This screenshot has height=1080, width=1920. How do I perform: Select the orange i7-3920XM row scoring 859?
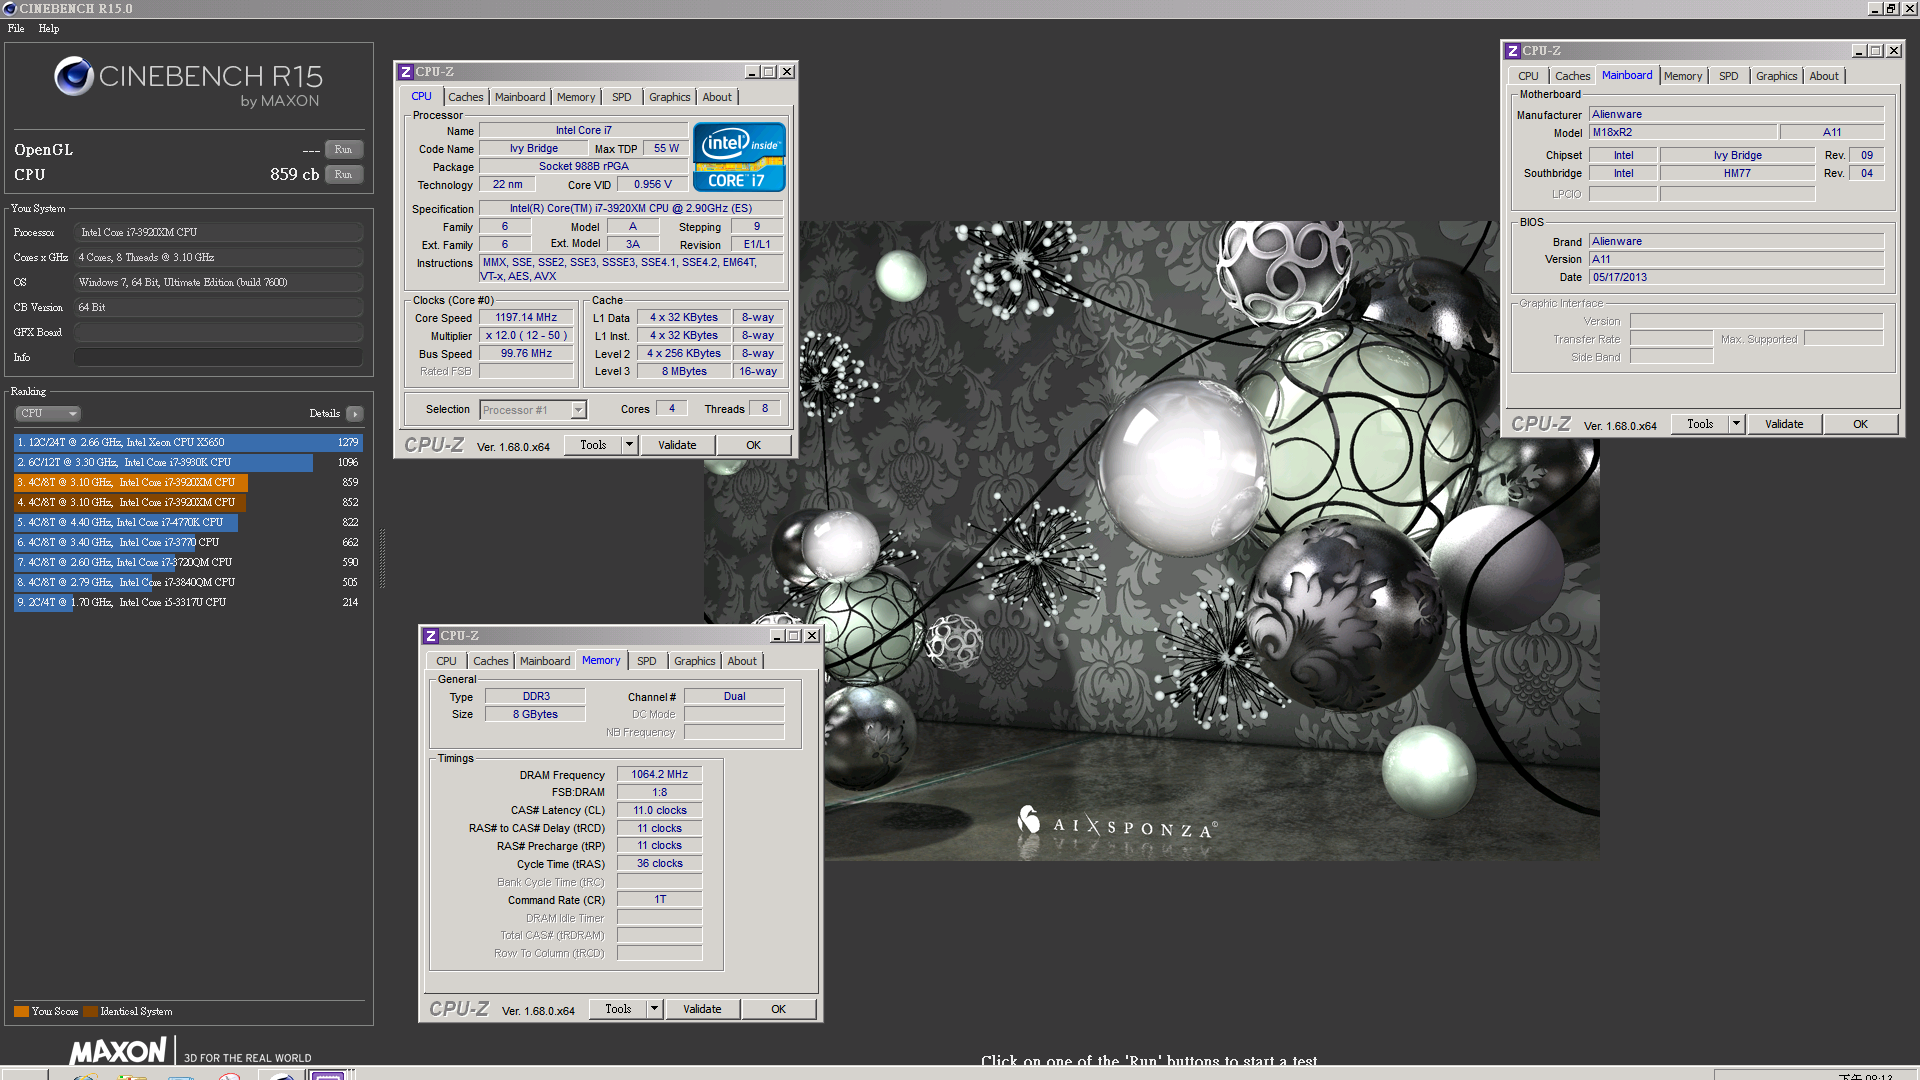point(188,482)
